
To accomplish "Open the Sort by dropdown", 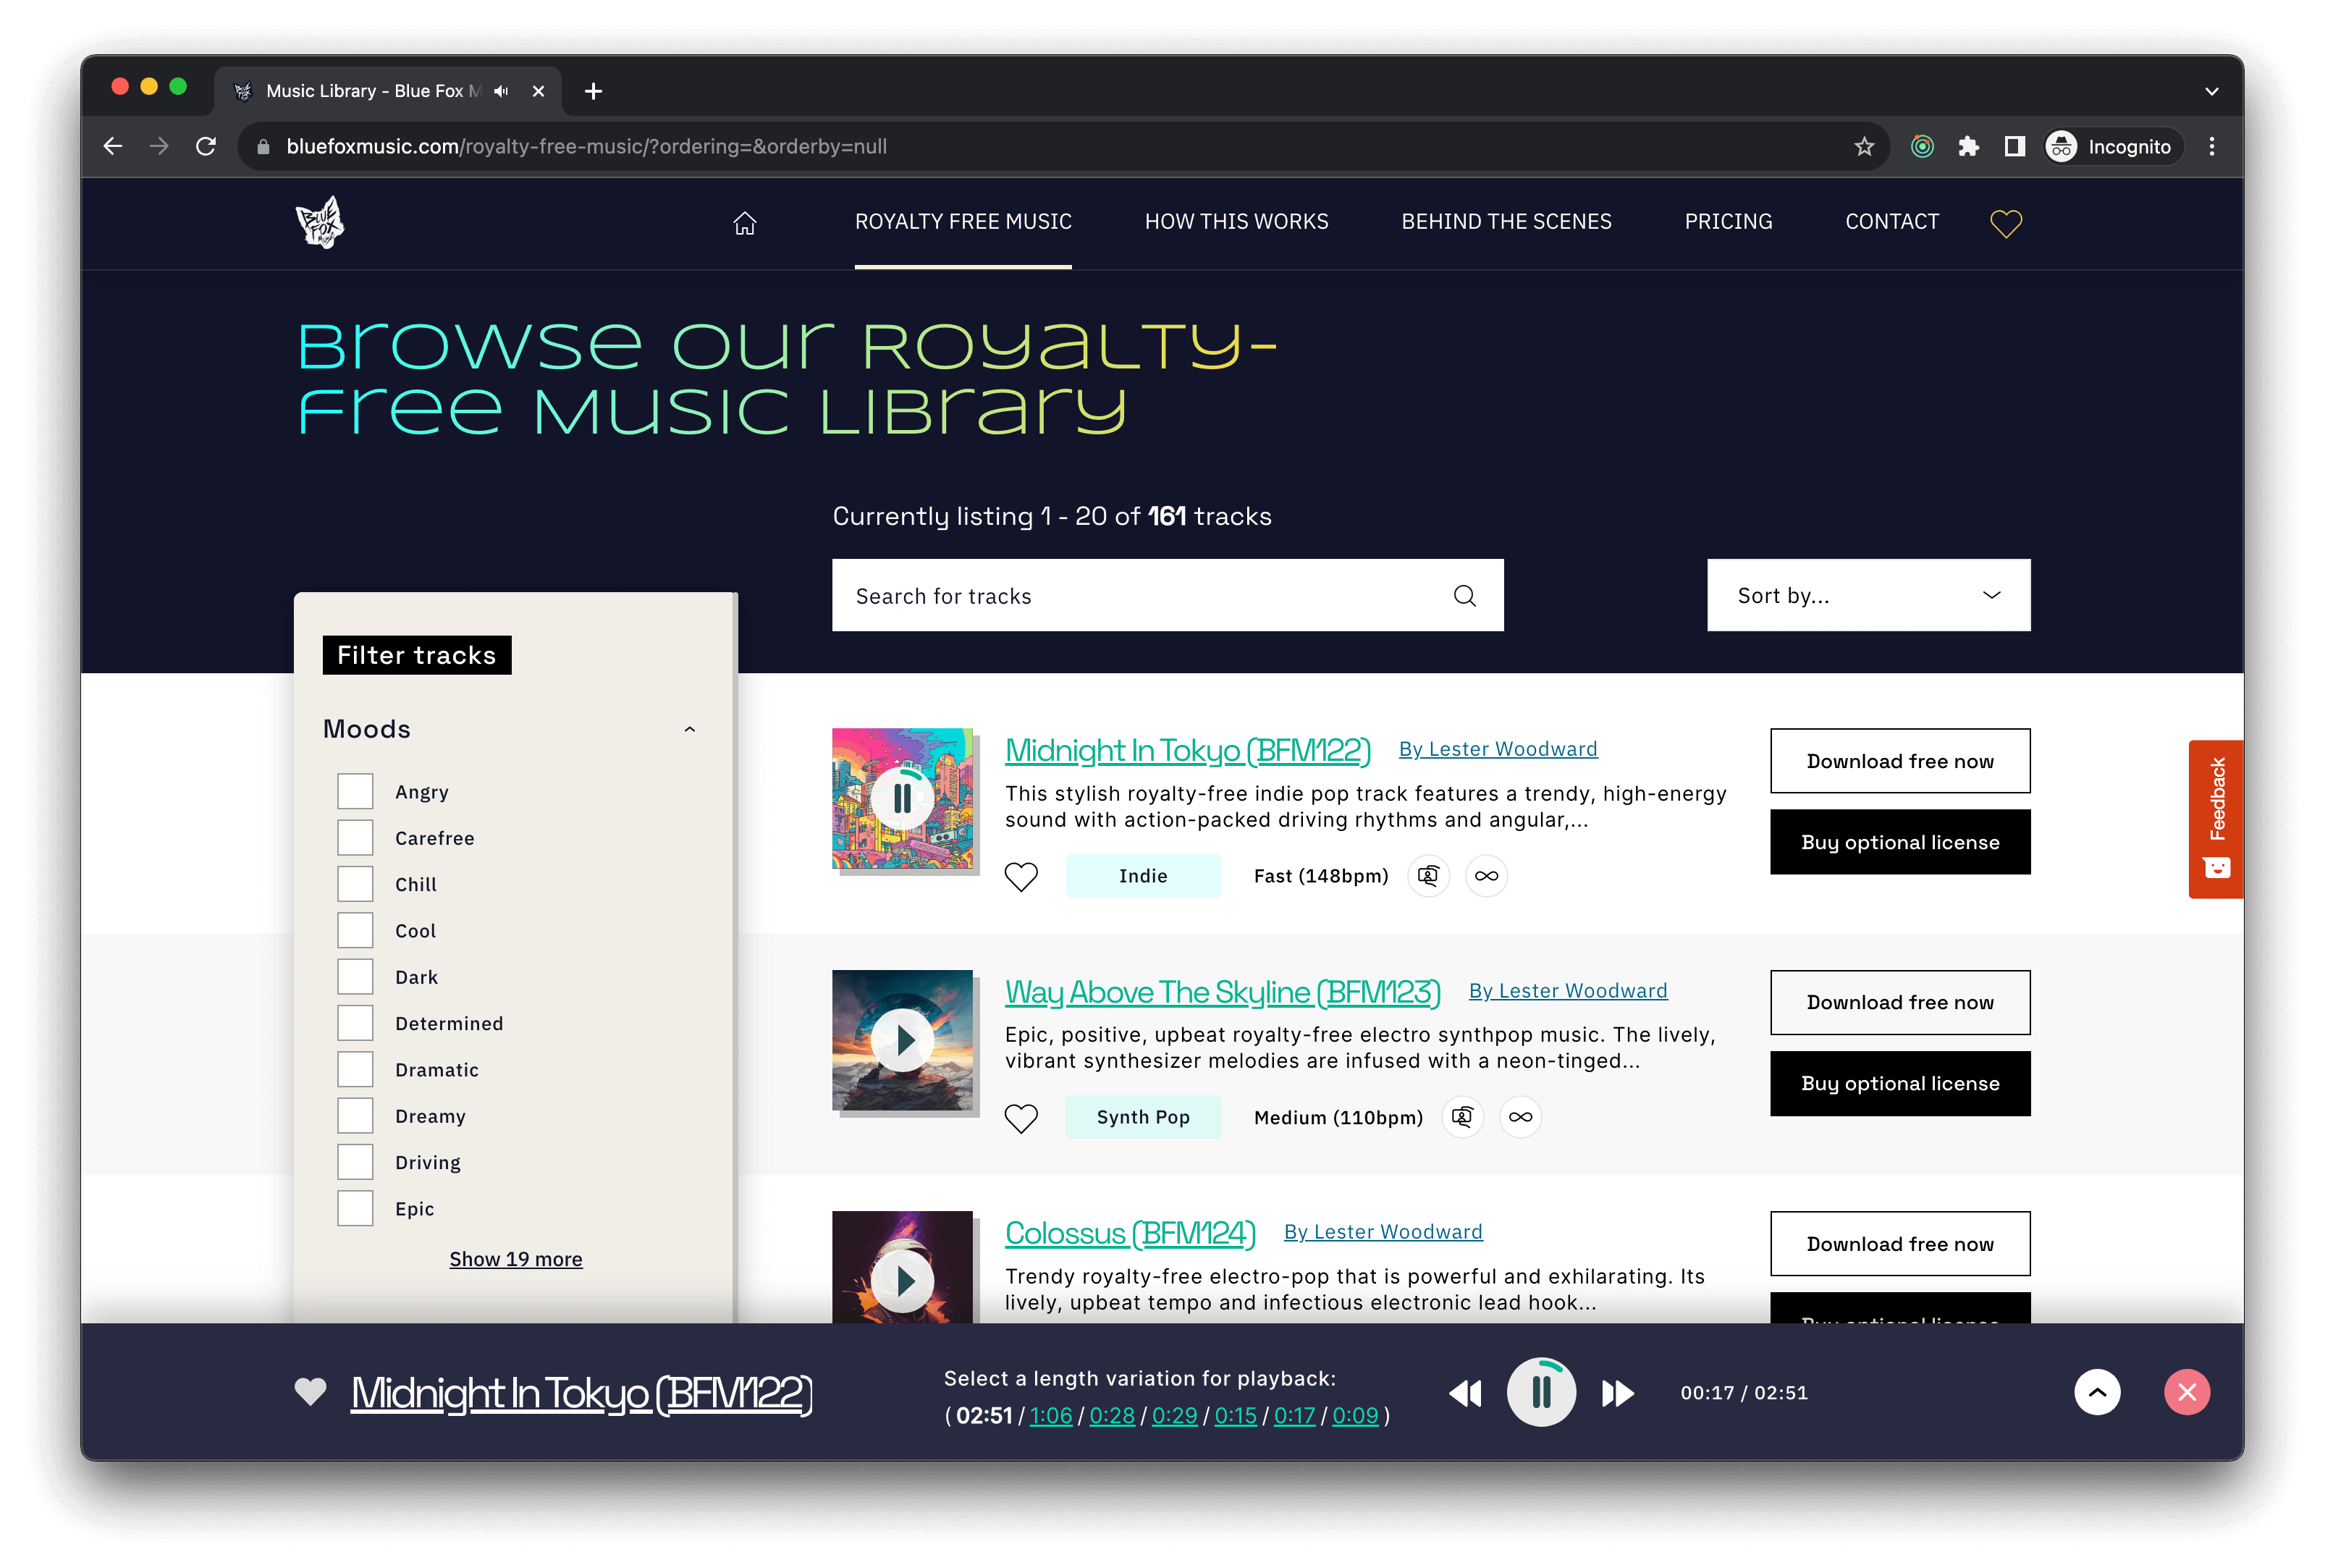I will tap(1867, 595).
